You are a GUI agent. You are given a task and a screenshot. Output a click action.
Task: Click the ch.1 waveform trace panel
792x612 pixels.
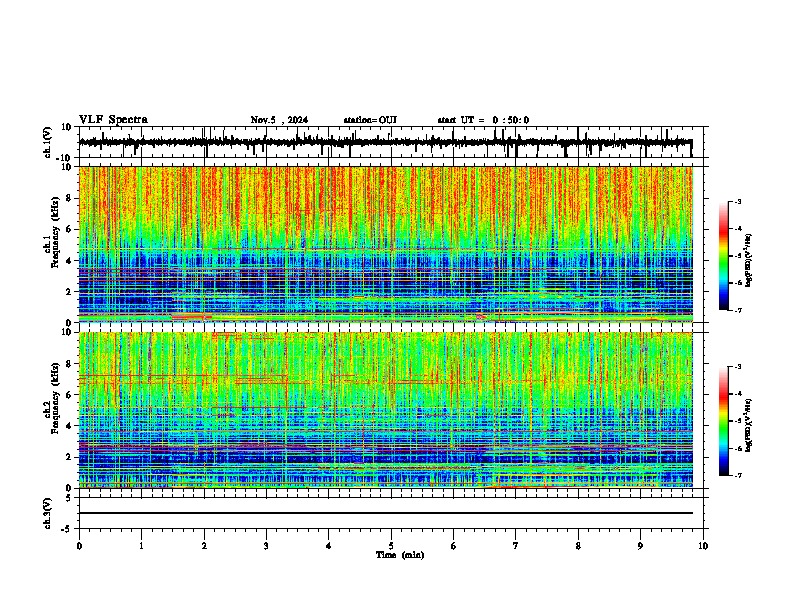coord(393,142)
